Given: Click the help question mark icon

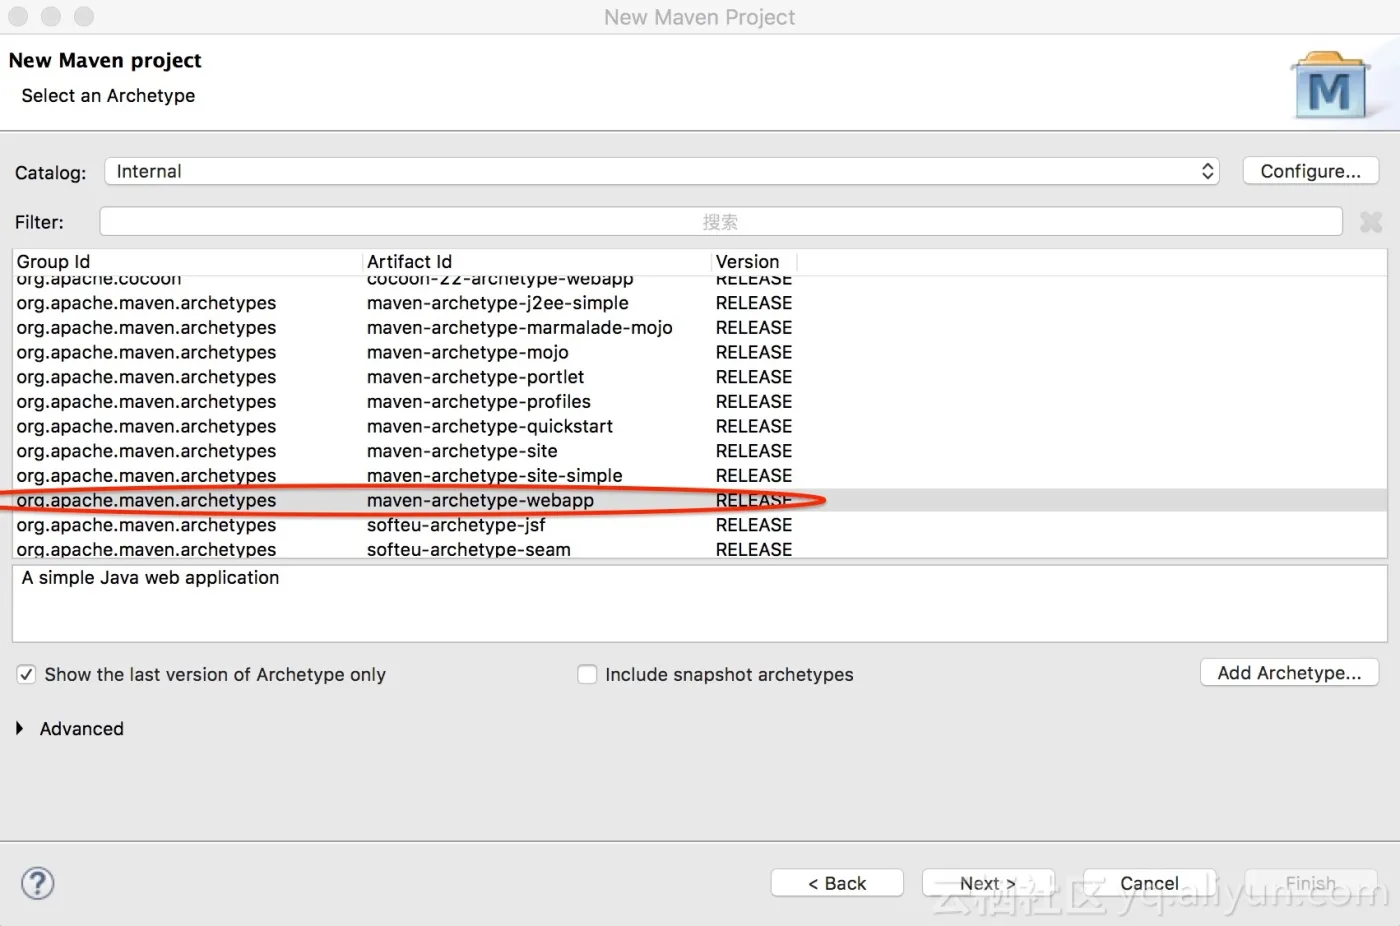Looking at the screenshot, I should tap(38, 883).
